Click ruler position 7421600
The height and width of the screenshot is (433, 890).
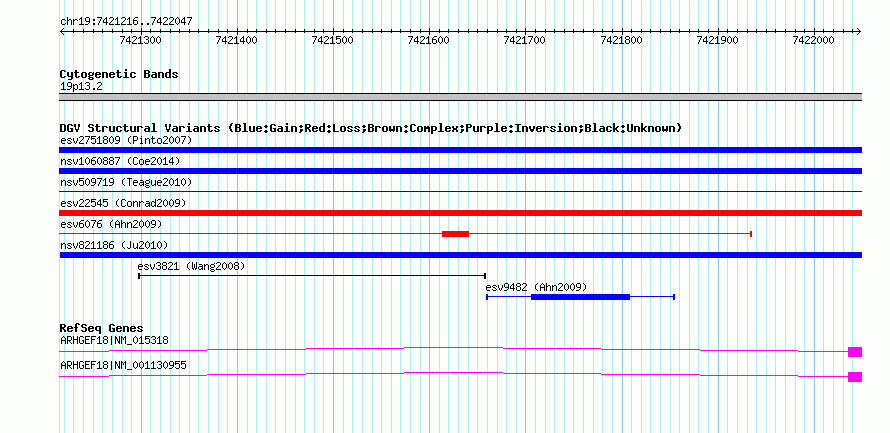pos(429,40)
